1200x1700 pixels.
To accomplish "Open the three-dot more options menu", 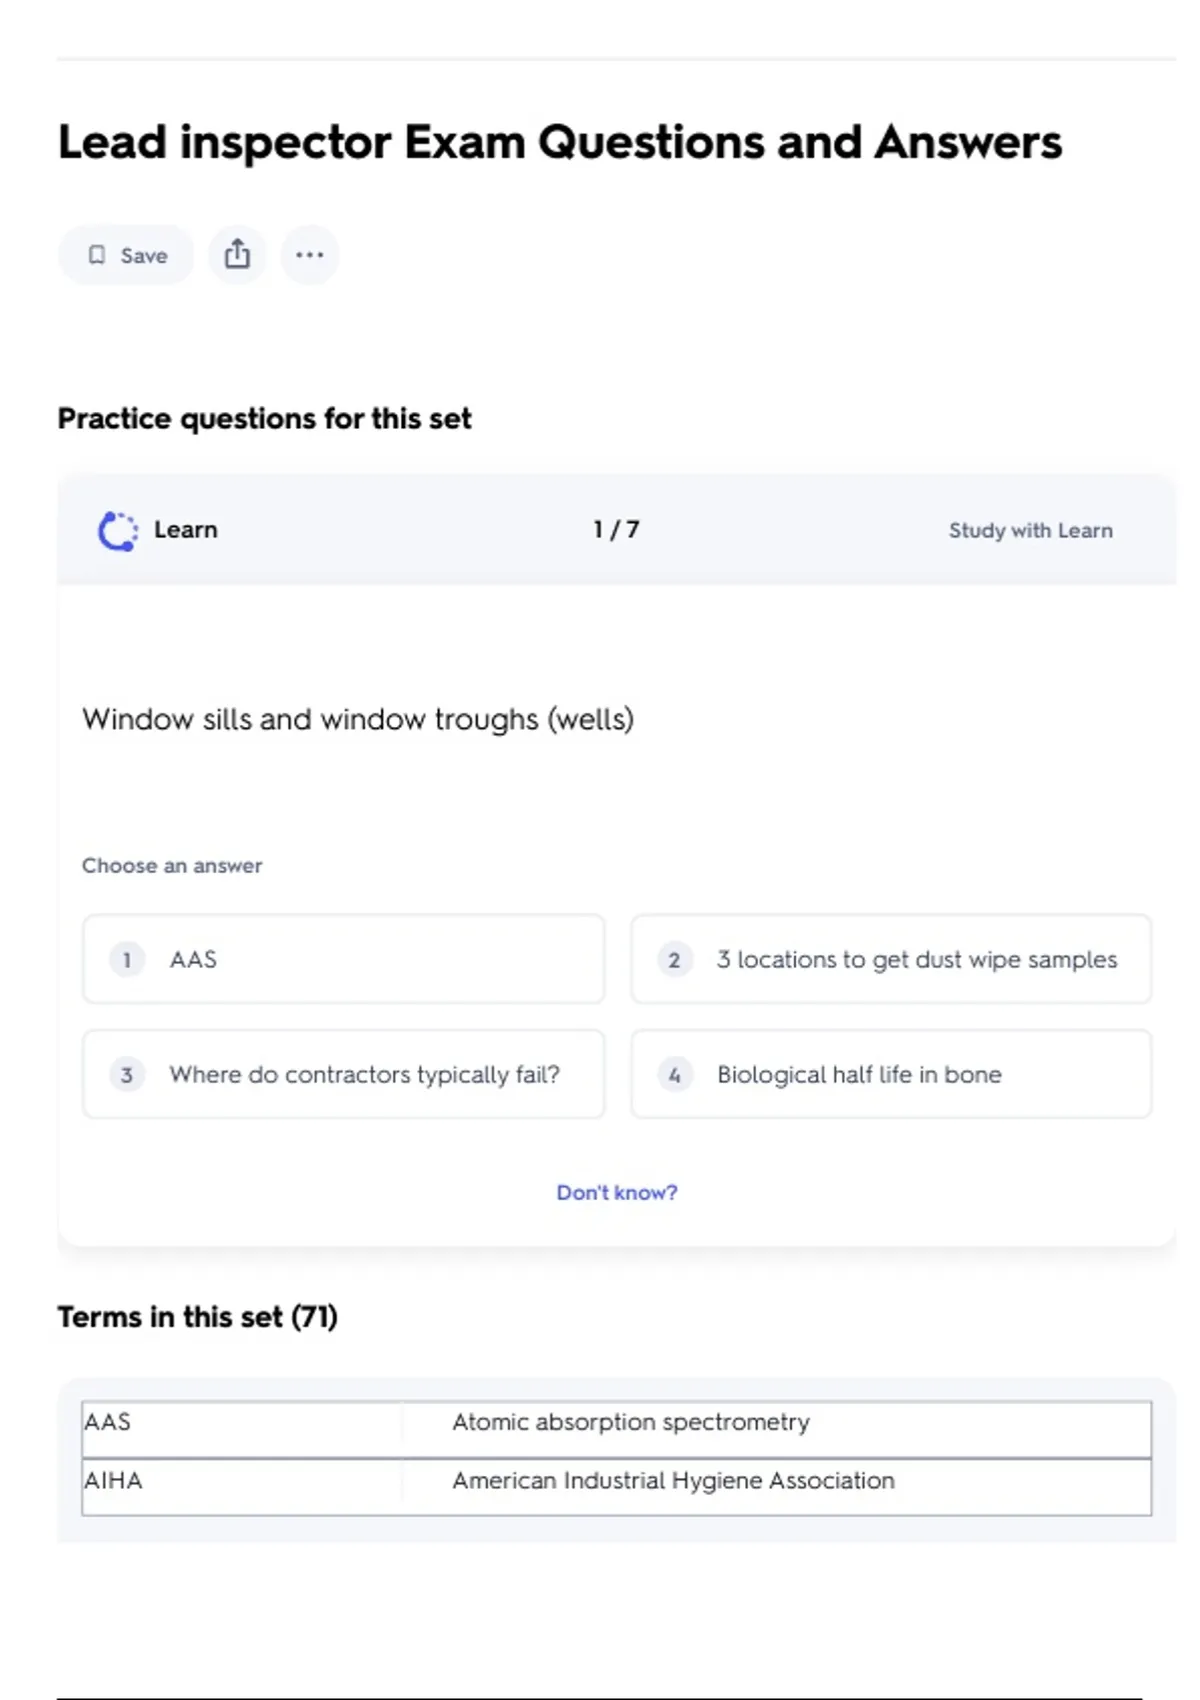I will [310, 255].
